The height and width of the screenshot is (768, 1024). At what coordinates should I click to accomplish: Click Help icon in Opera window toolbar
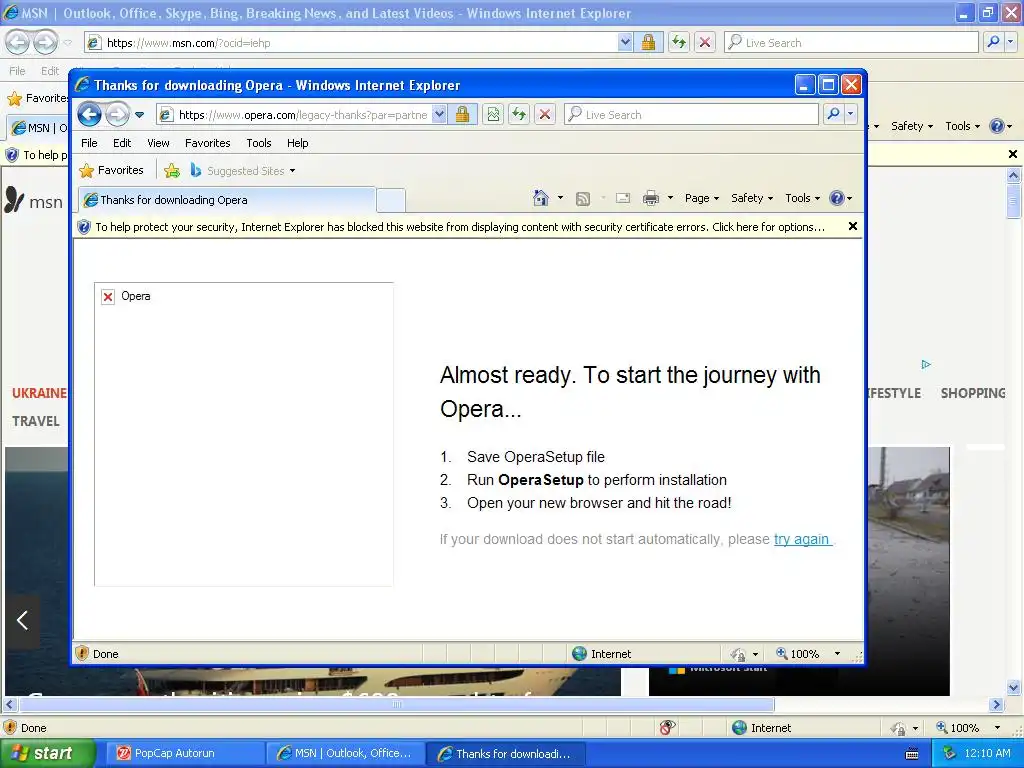click(837, 198)
